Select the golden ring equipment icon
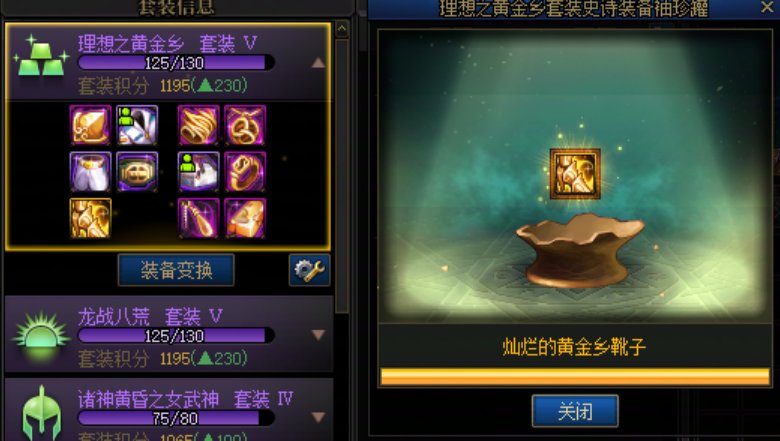This screenshot has width=780, height=441. 245,172
